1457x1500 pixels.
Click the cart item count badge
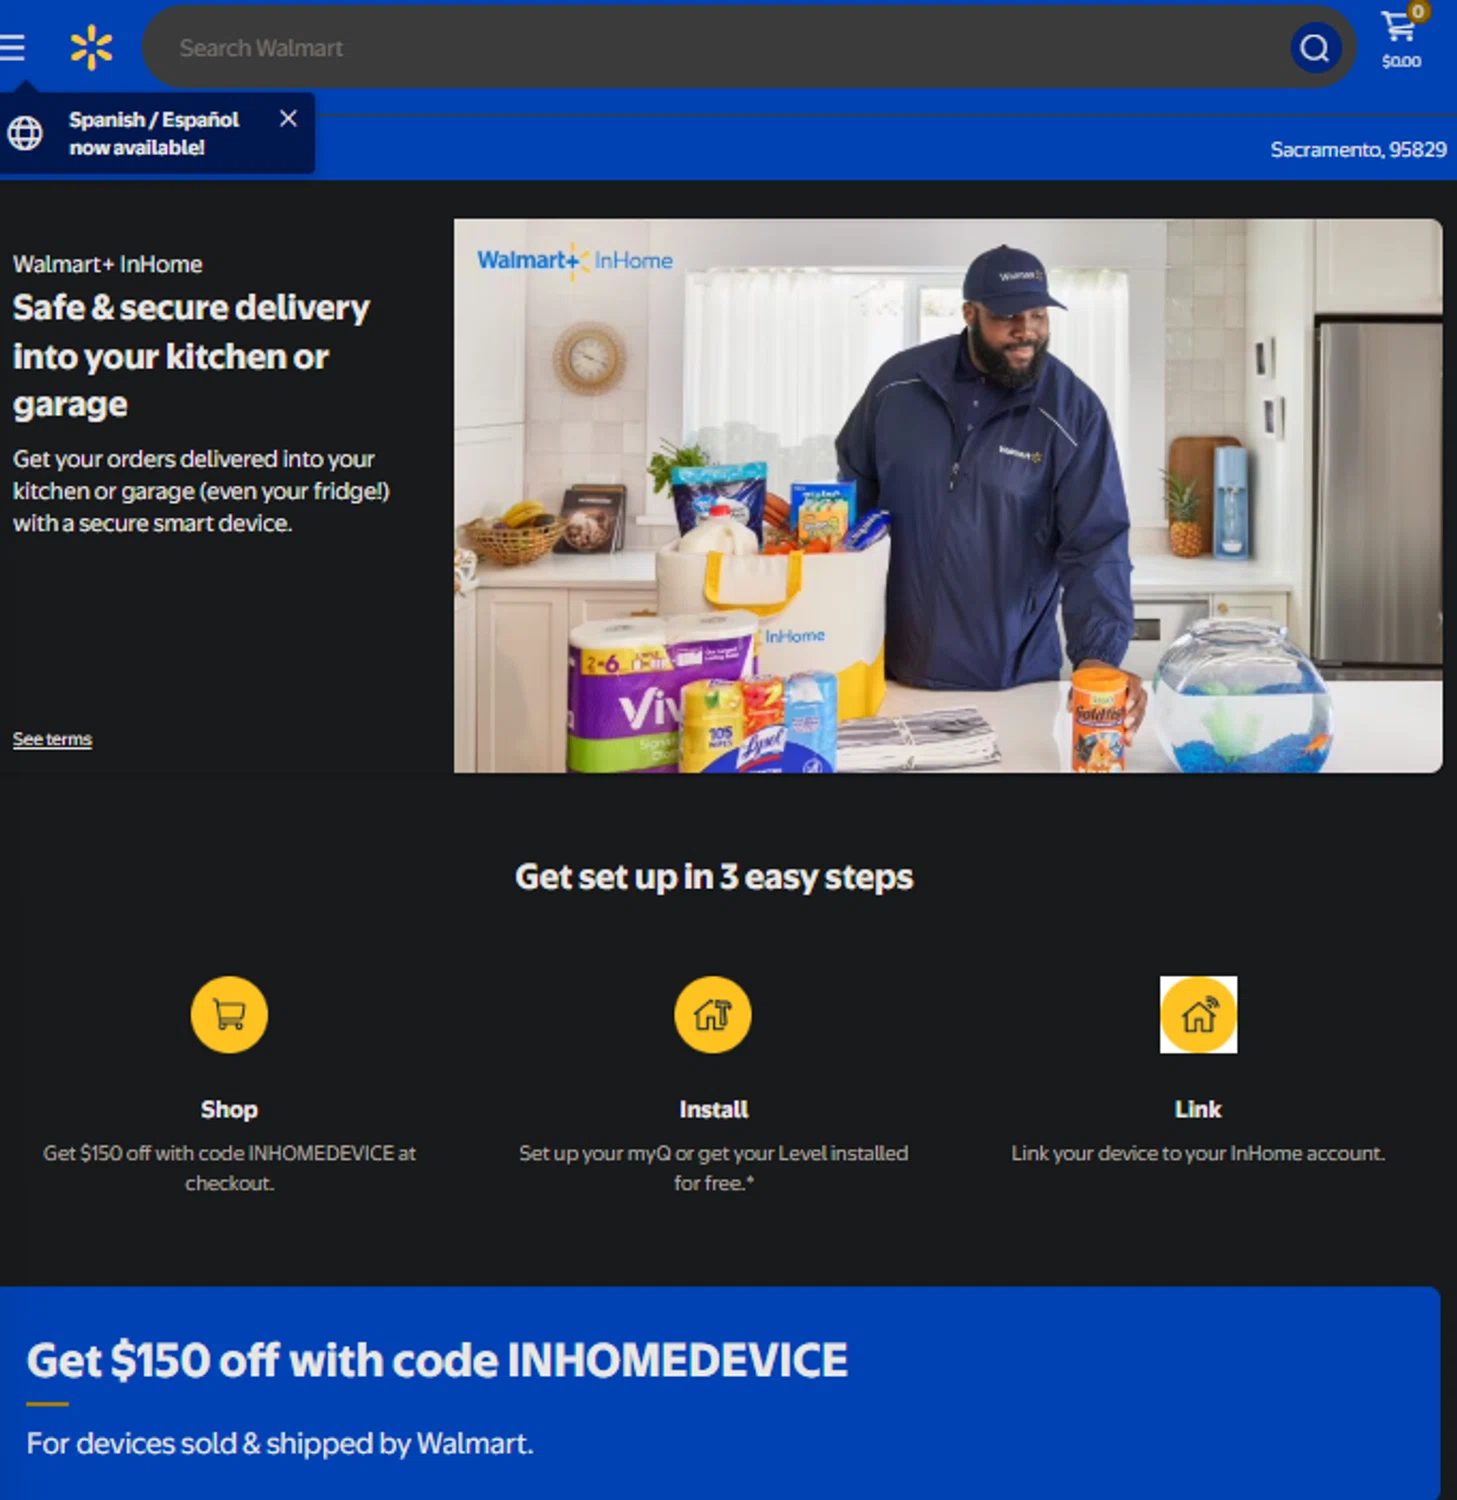tap(1418, 12)
